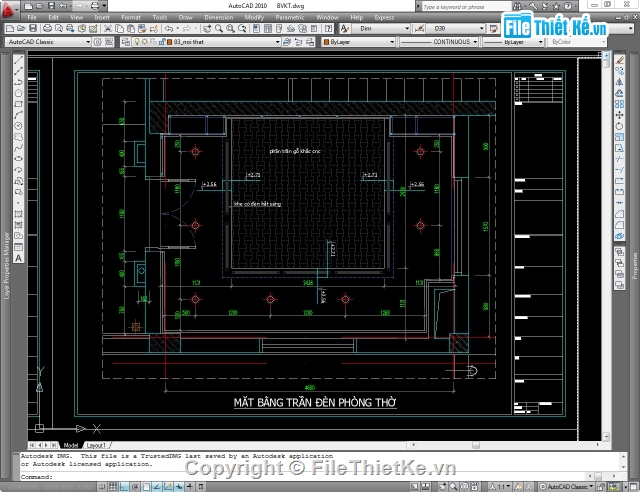Click the Pan realtime icon
This screenshot has height=492, width=640.
tap(207, 28)
